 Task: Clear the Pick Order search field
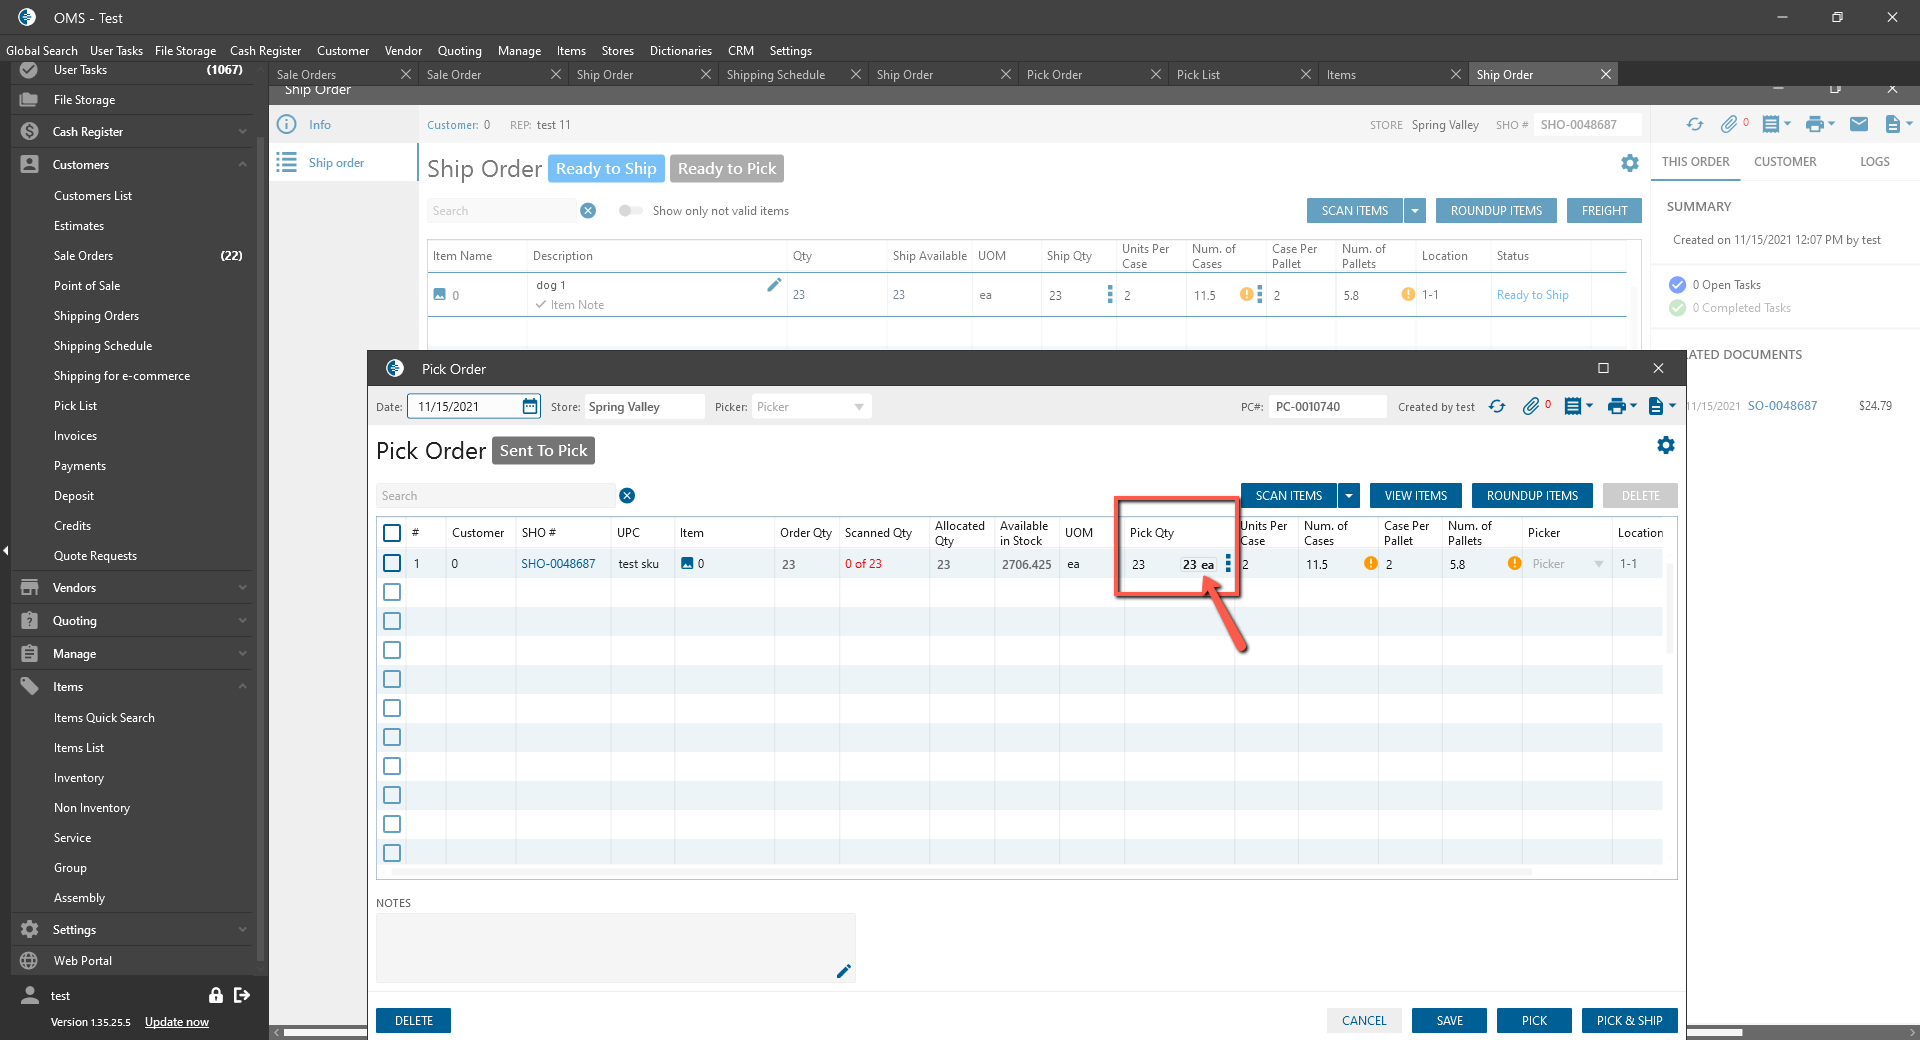627,496
